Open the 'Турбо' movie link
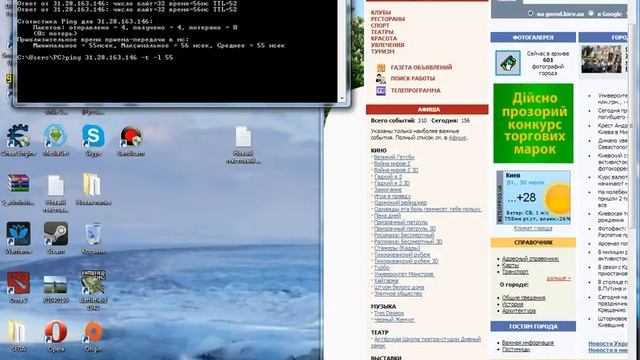The image size is (640, 360). (x=382, y=268)
